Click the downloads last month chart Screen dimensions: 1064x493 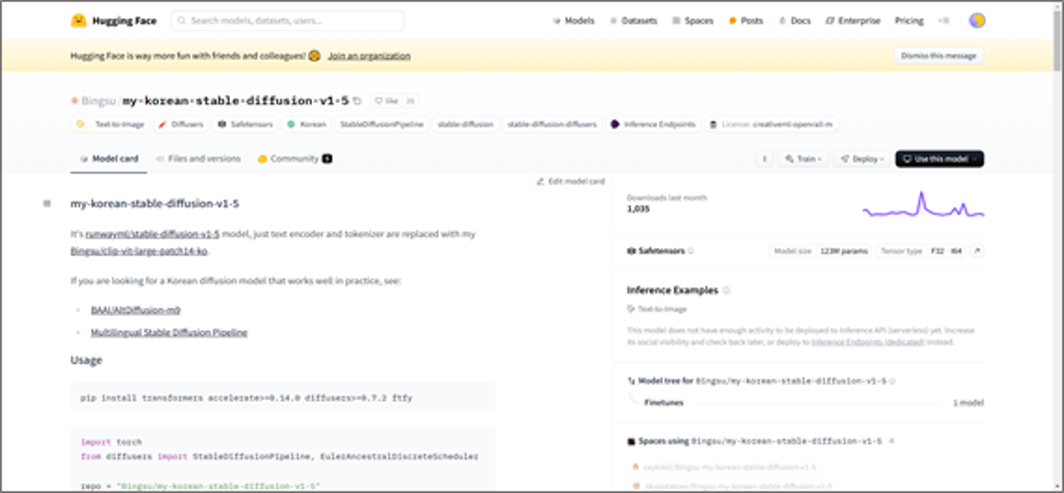tap(923, 205)
